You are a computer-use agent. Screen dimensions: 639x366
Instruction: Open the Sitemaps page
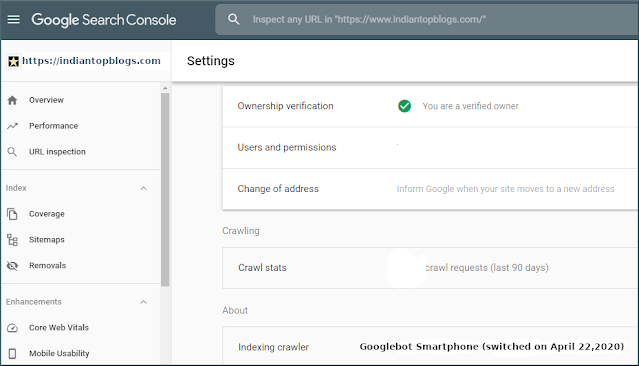click(x=46, y=240)
